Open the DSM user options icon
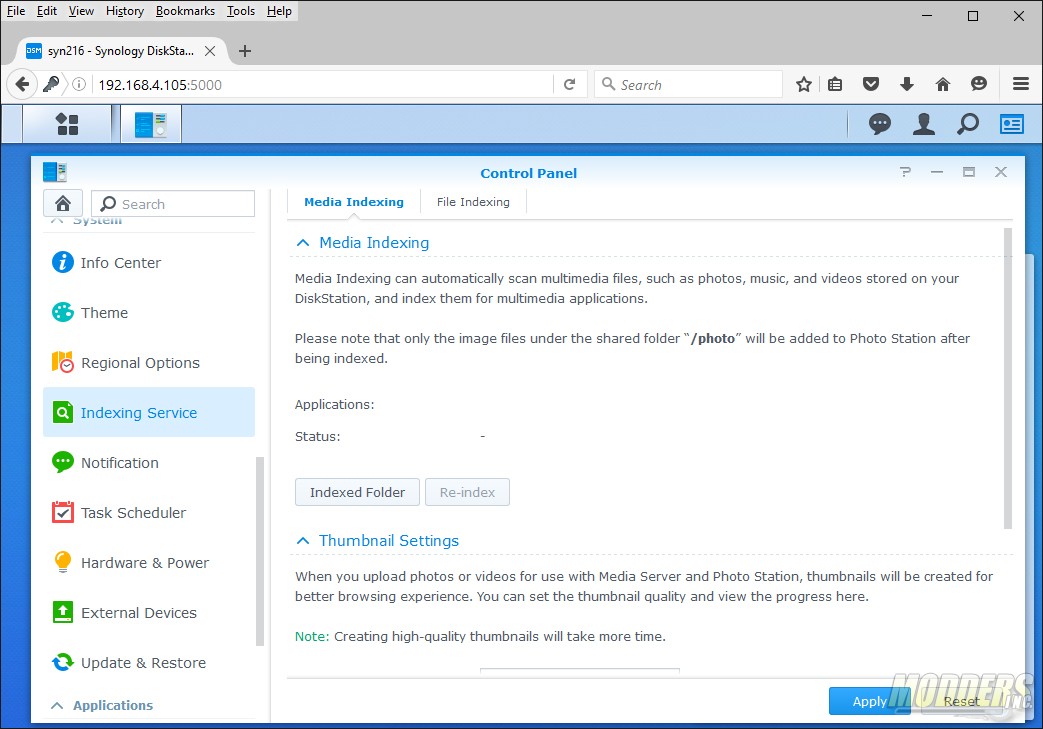This screenshot has height=729, width=1043. click(x=923, y=124)
